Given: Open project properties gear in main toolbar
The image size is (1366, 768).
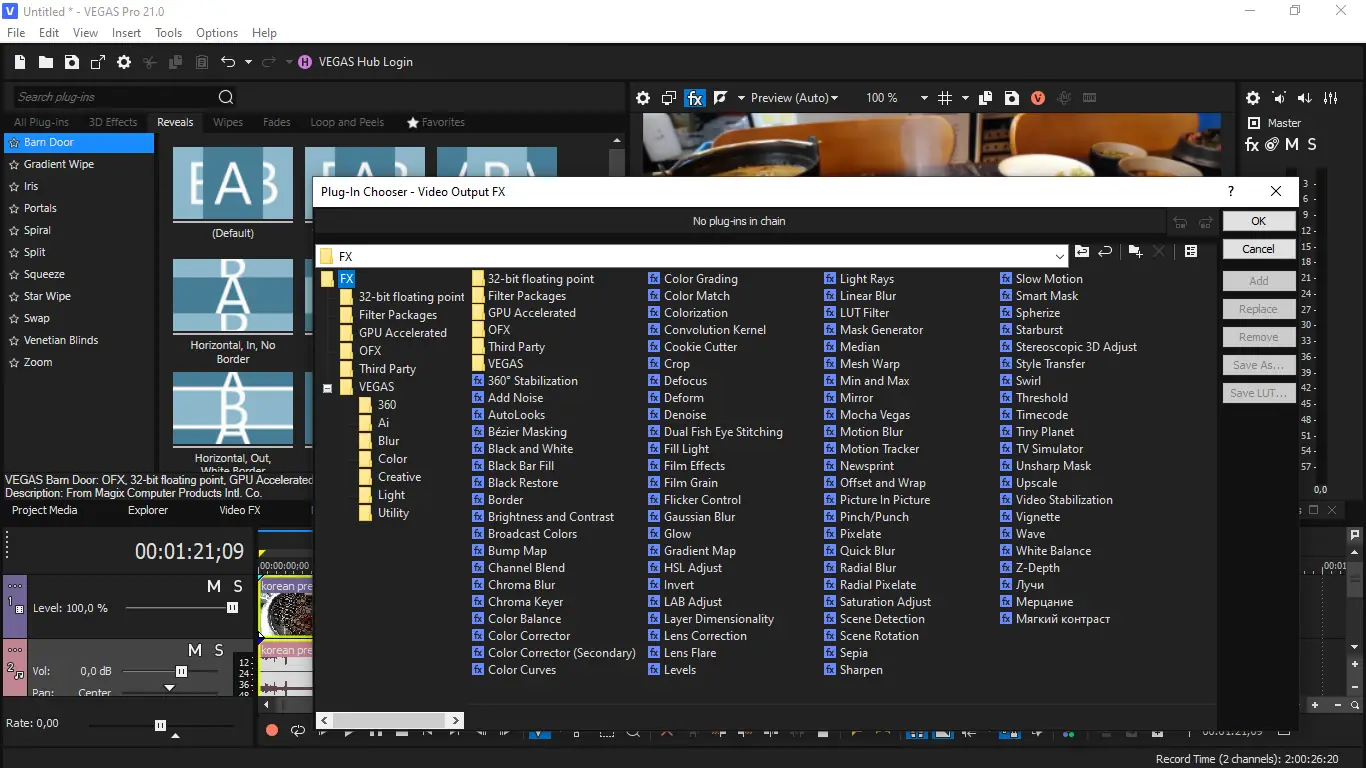Looking at the screenshot, I should click(124, 62).
